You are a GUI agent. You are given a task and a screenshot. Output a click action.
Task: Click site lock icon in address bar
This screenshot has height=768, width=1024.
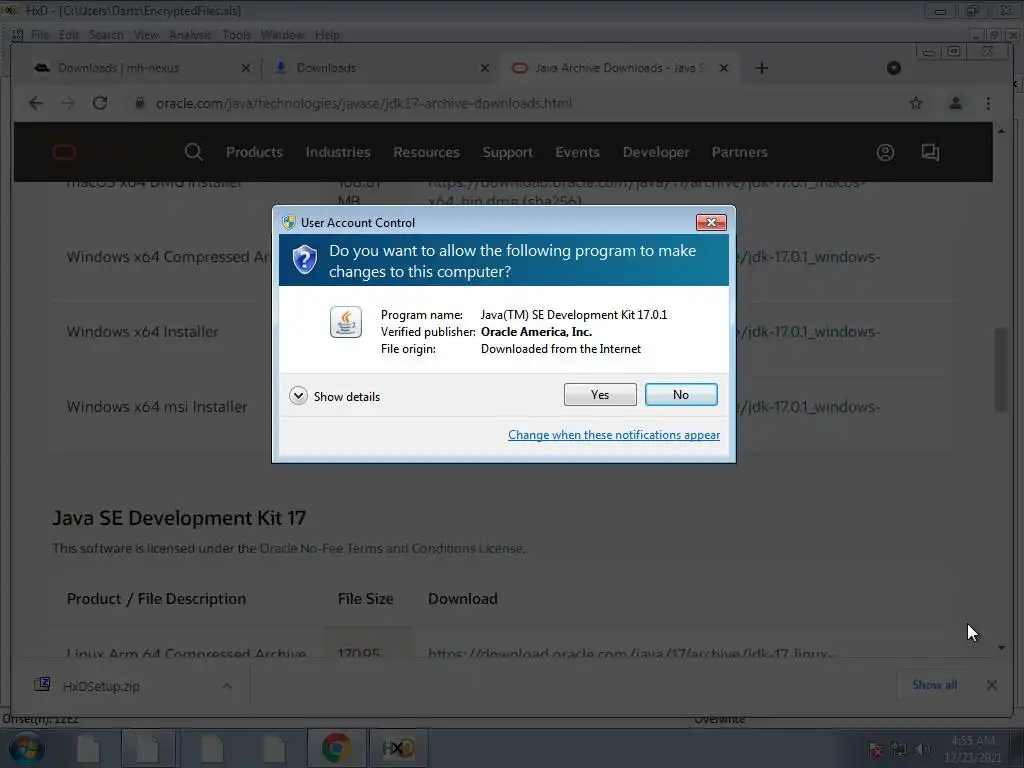click(139, 103)
